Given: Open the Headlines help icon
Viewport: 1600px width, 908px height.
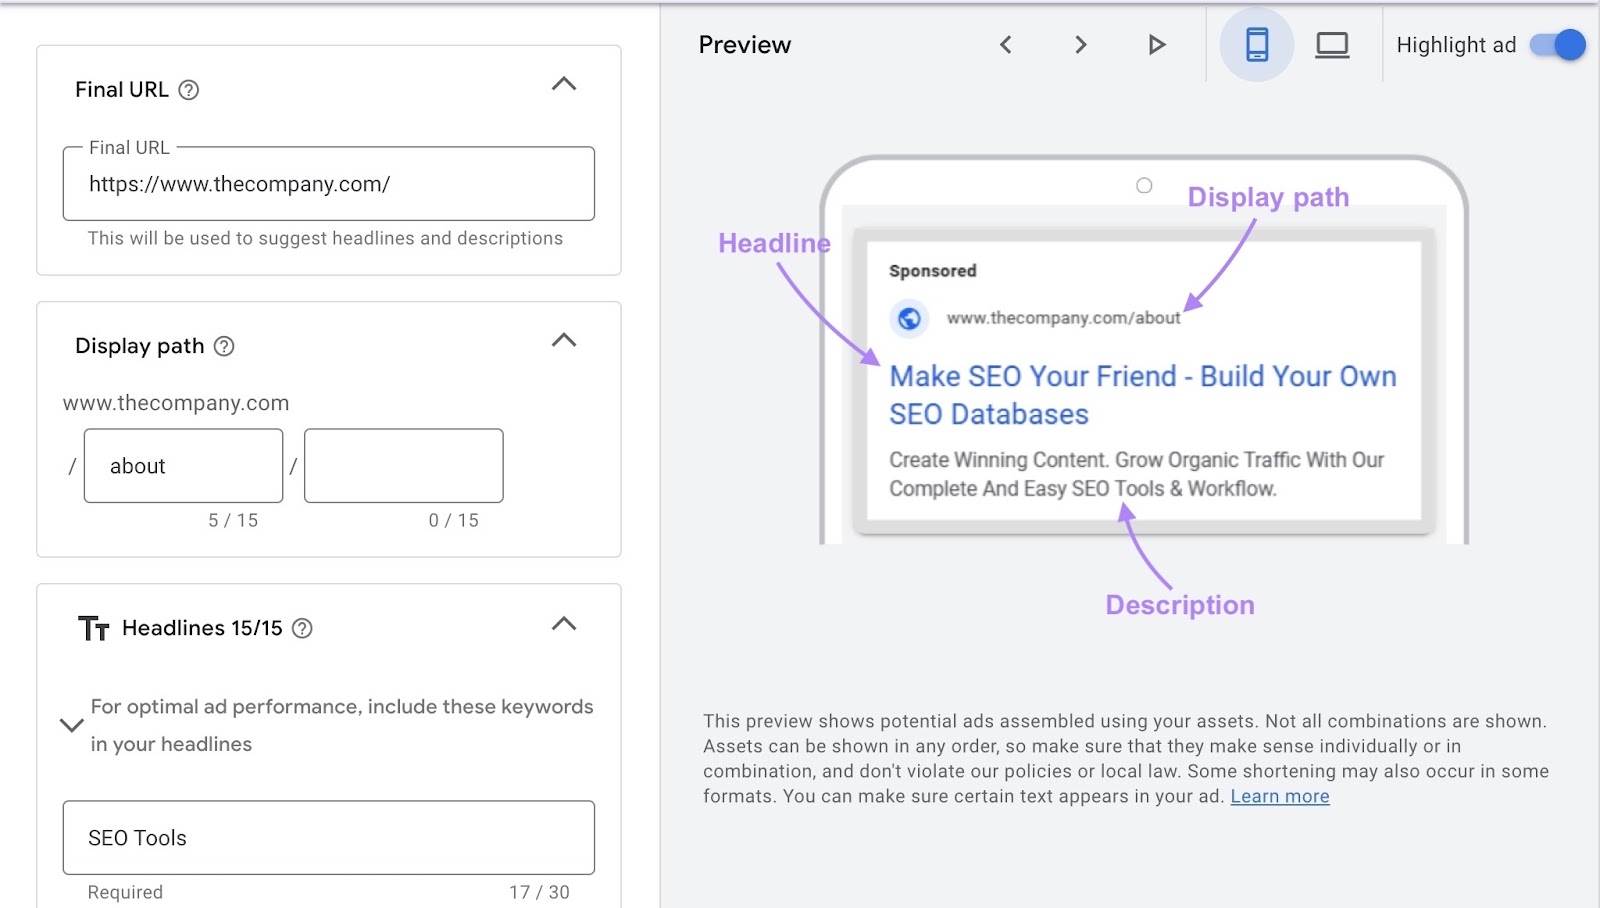Looking at the screenshot, I should (305, 629).
